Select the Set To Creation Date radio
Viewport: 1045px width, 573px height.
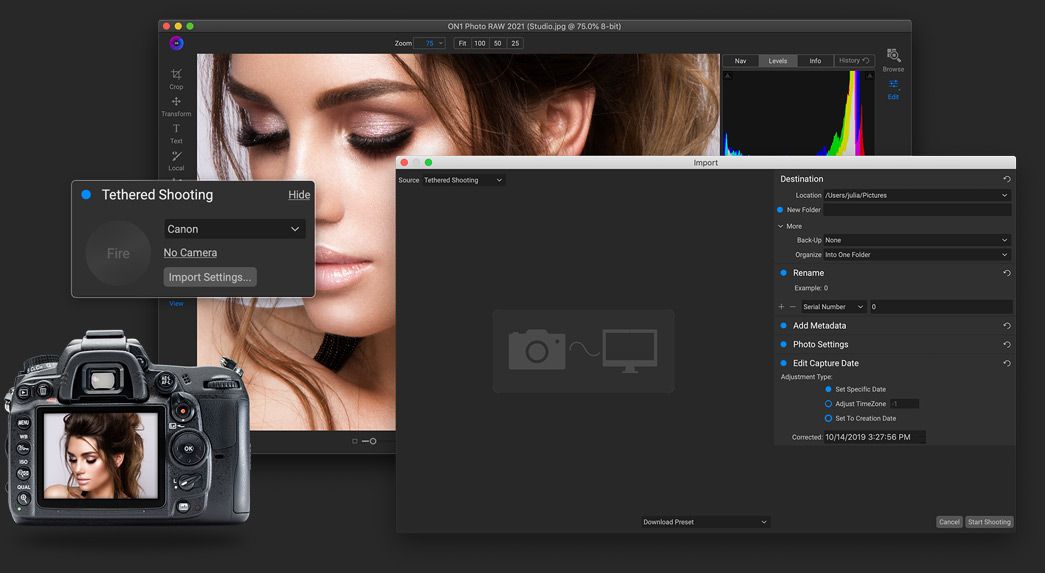pos(828,418)
